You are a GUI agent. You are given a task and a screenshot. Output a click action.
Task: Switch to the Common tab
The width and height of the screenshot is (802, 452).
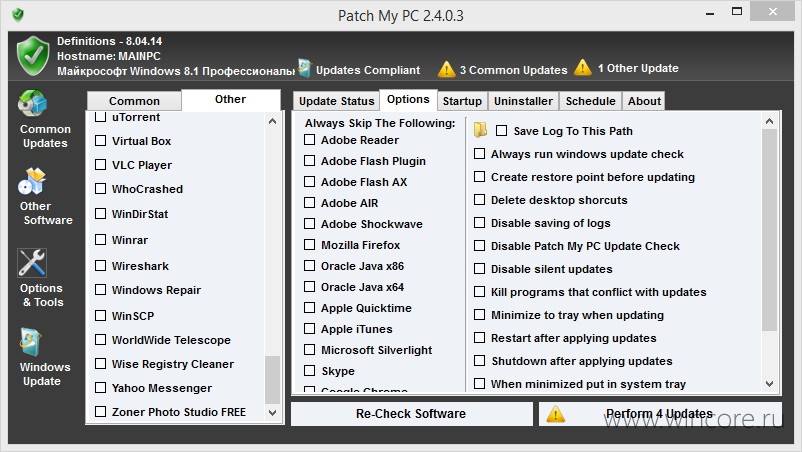[x=134, y=101]
